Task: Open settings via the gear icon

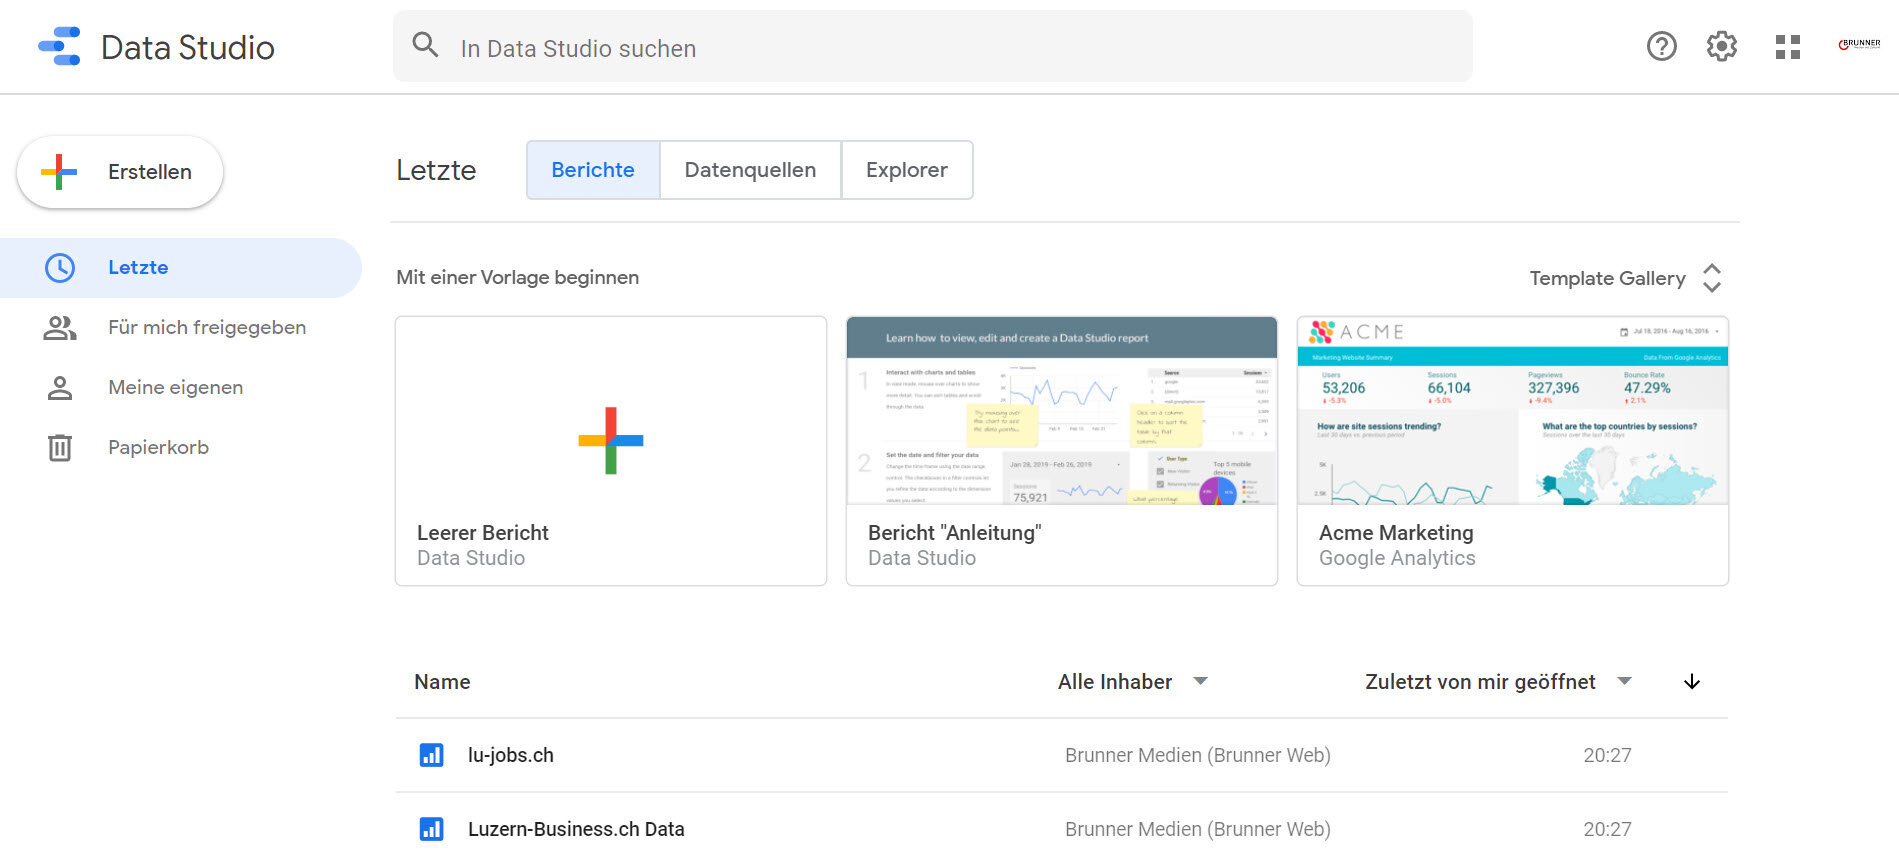Action: point(1721,46)
